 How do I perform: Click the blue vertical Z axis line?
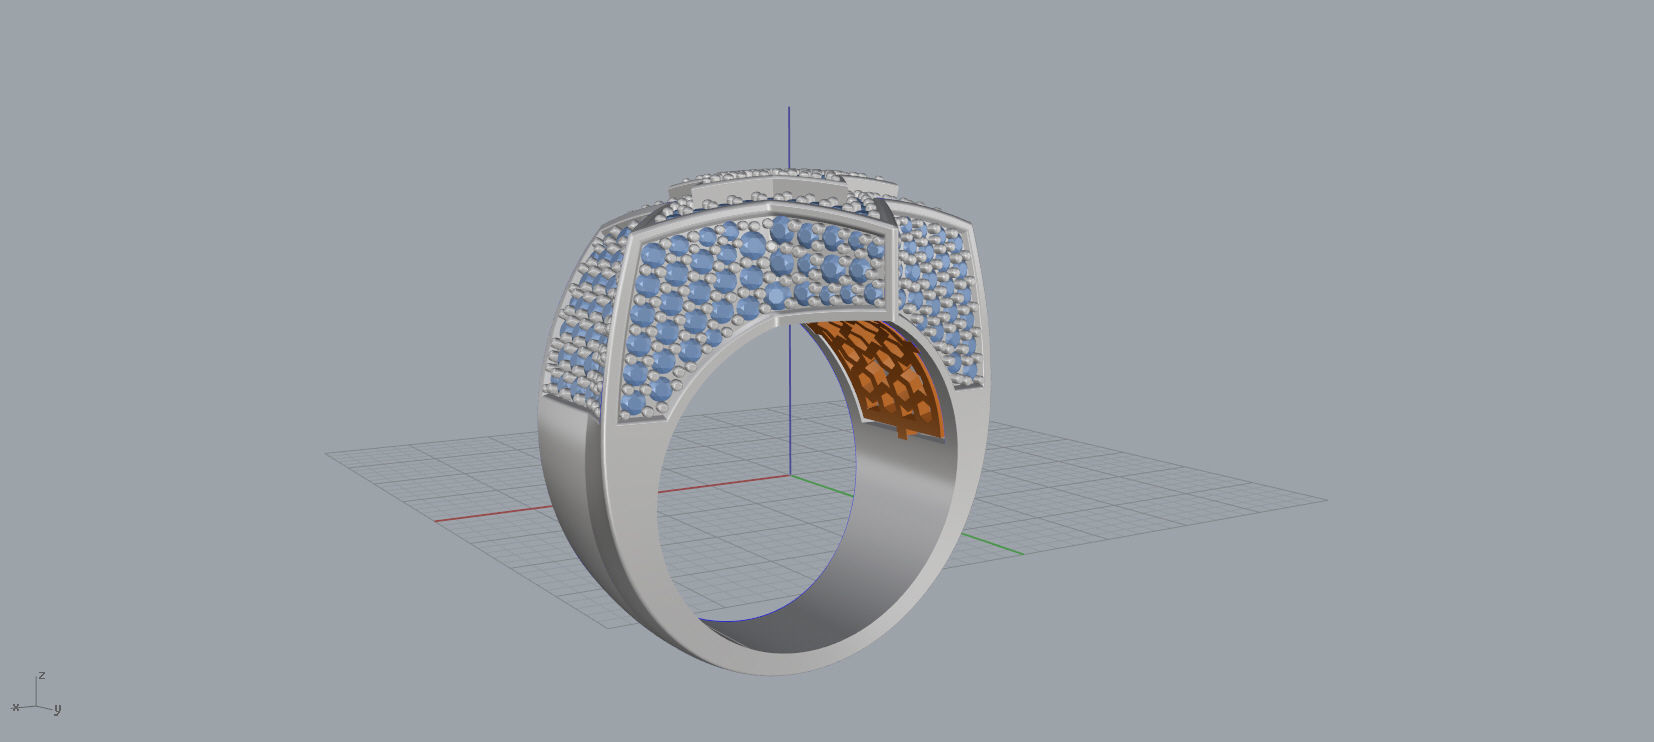click(x=789, y=136)
